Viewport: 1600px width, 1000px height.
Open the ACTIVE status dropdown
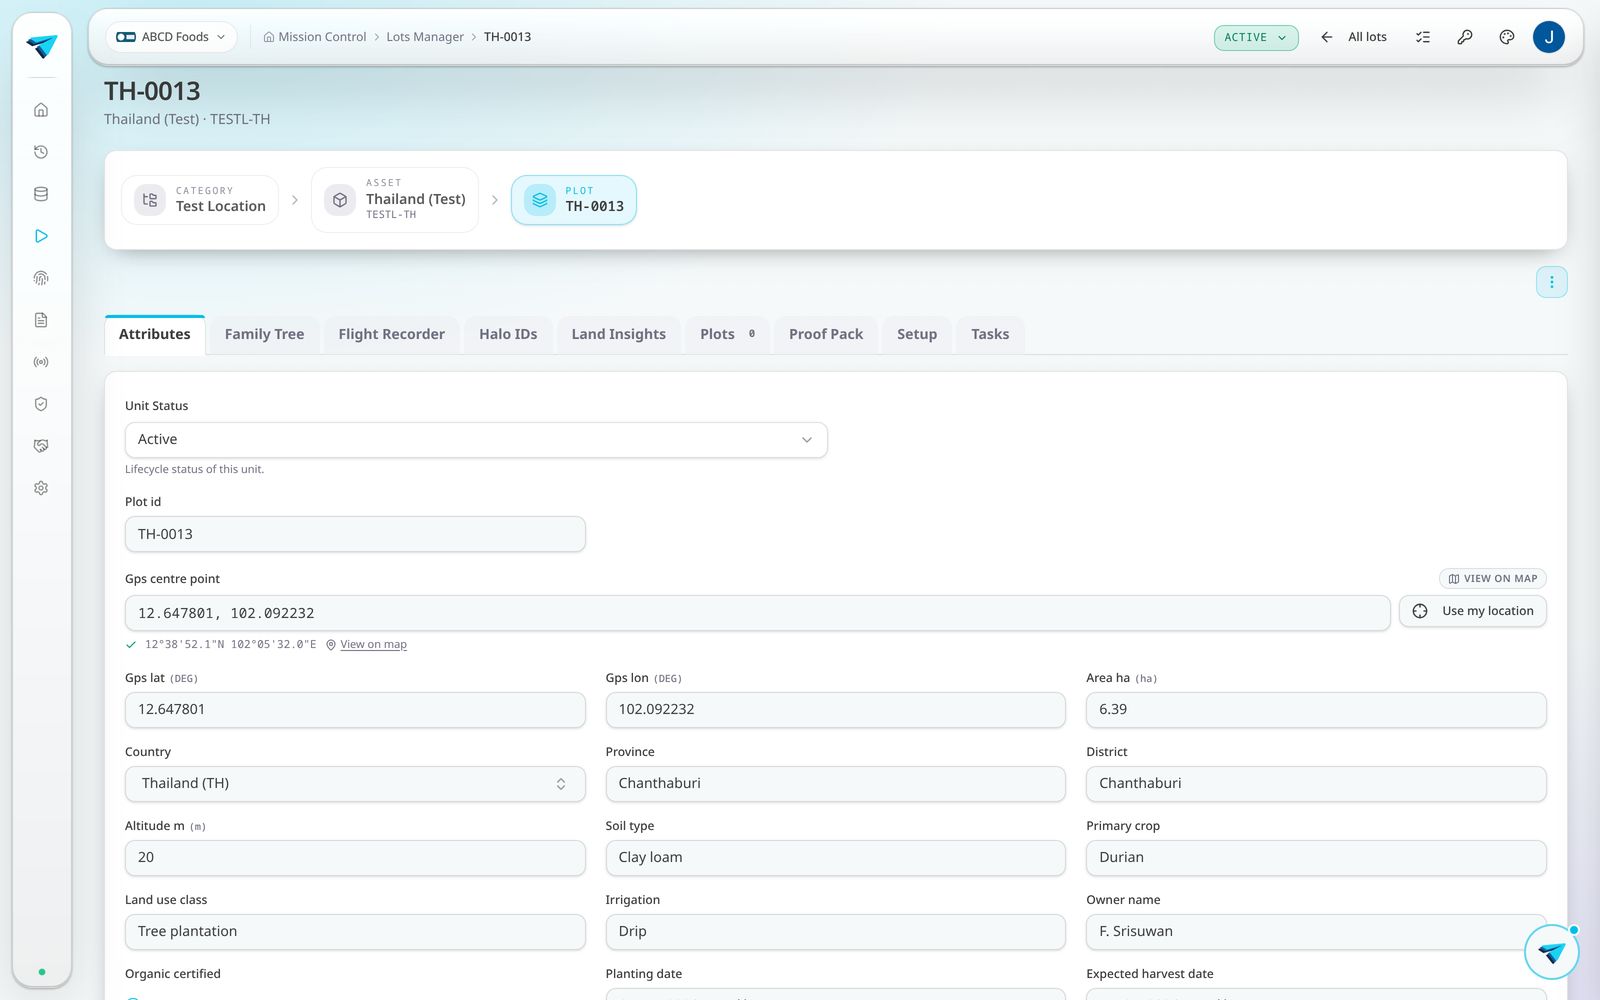point(1256,37)
